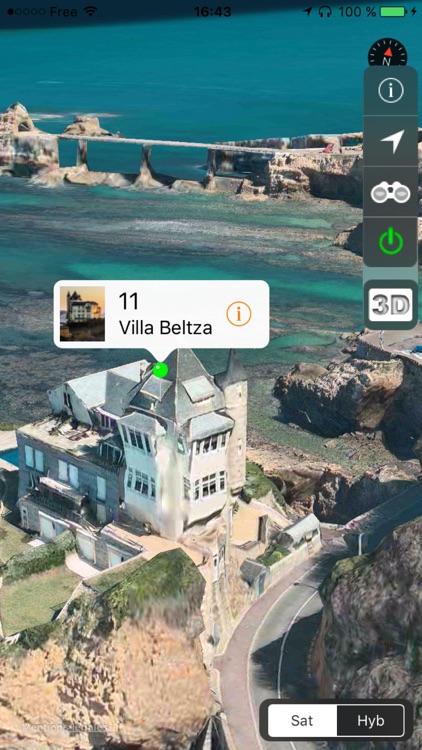Select the green map pin marker
422x750 pixels.
tap(160, 370)
